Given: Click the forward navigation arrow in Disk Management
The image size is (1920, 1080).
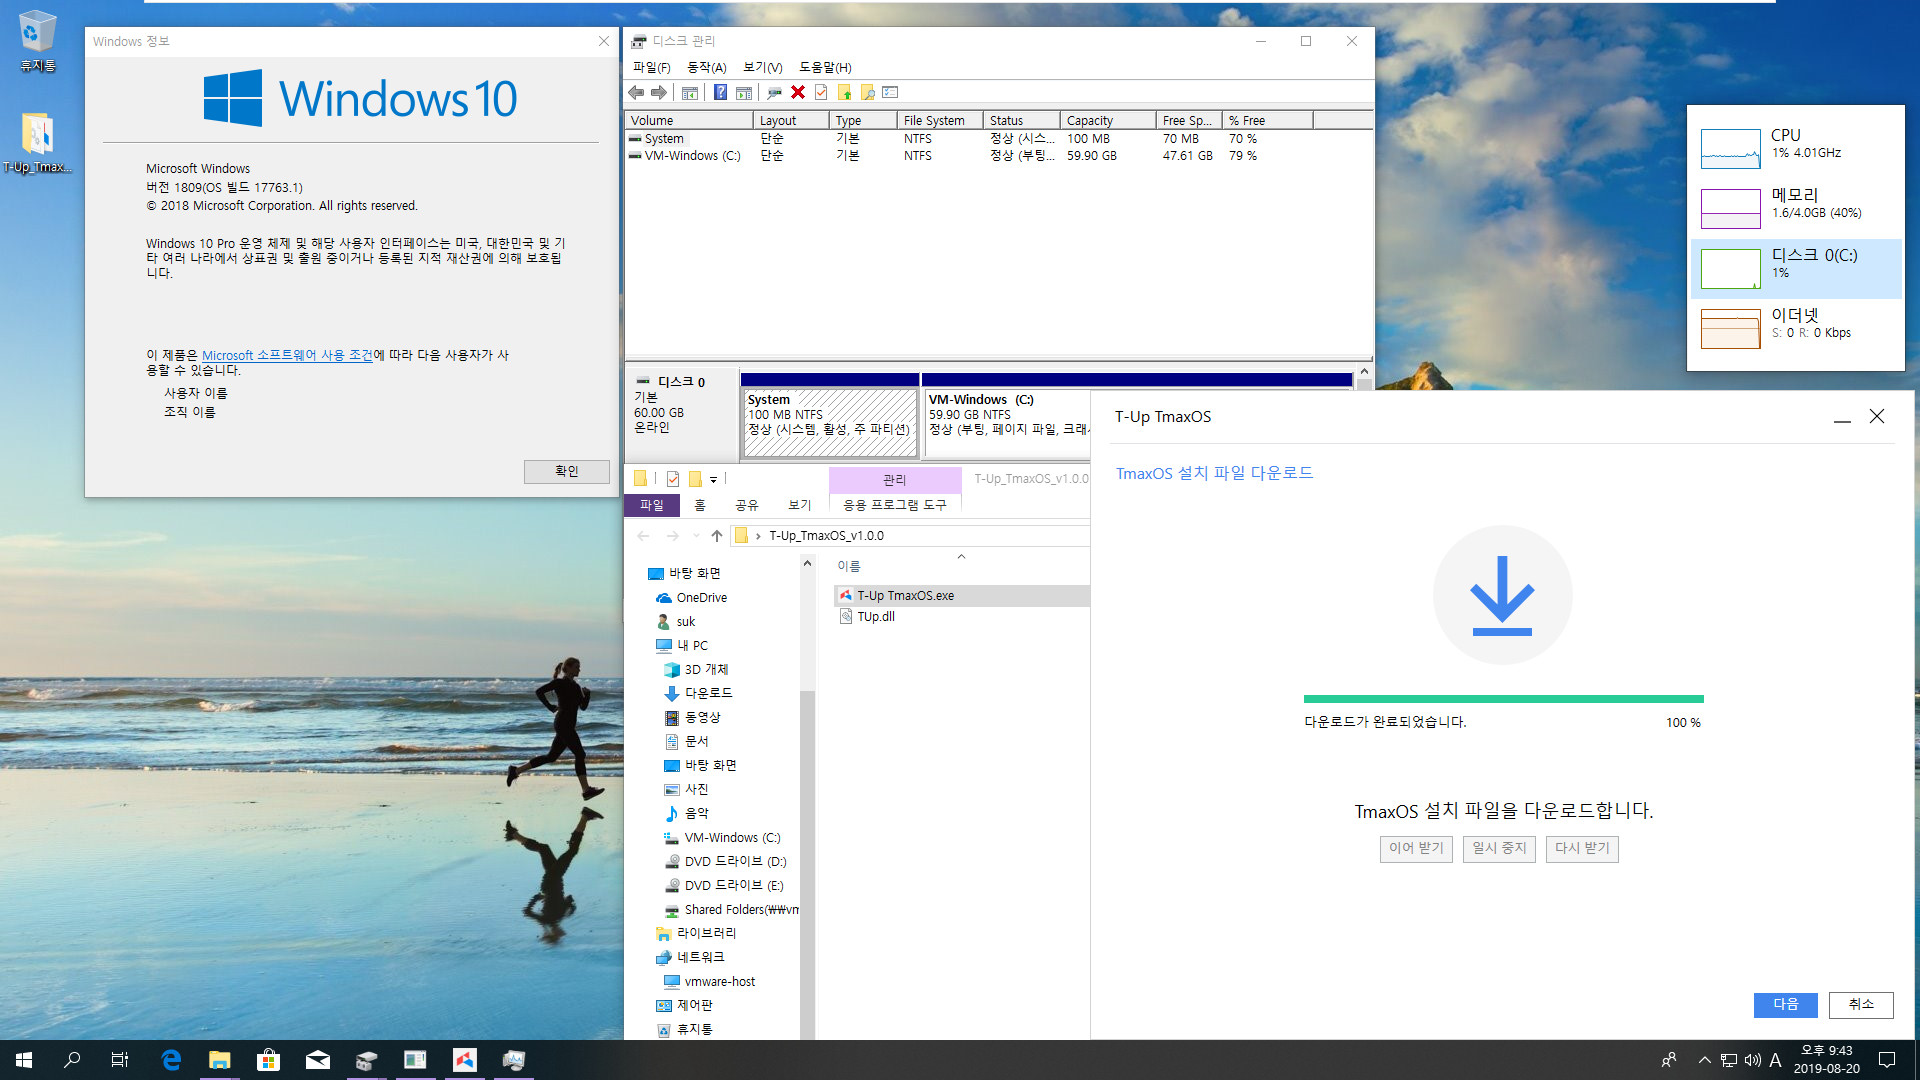Looking at the screenshot, I should tap(657, 91).
